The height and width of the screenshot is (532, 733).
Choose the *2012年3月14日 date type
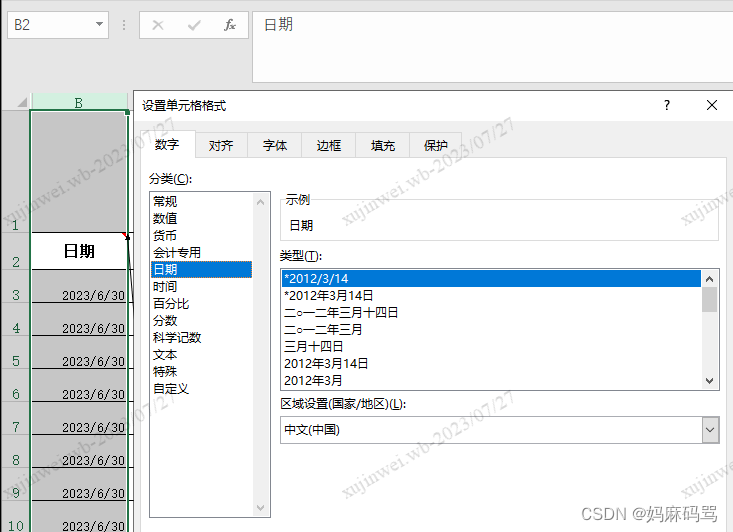pos(491,295)
